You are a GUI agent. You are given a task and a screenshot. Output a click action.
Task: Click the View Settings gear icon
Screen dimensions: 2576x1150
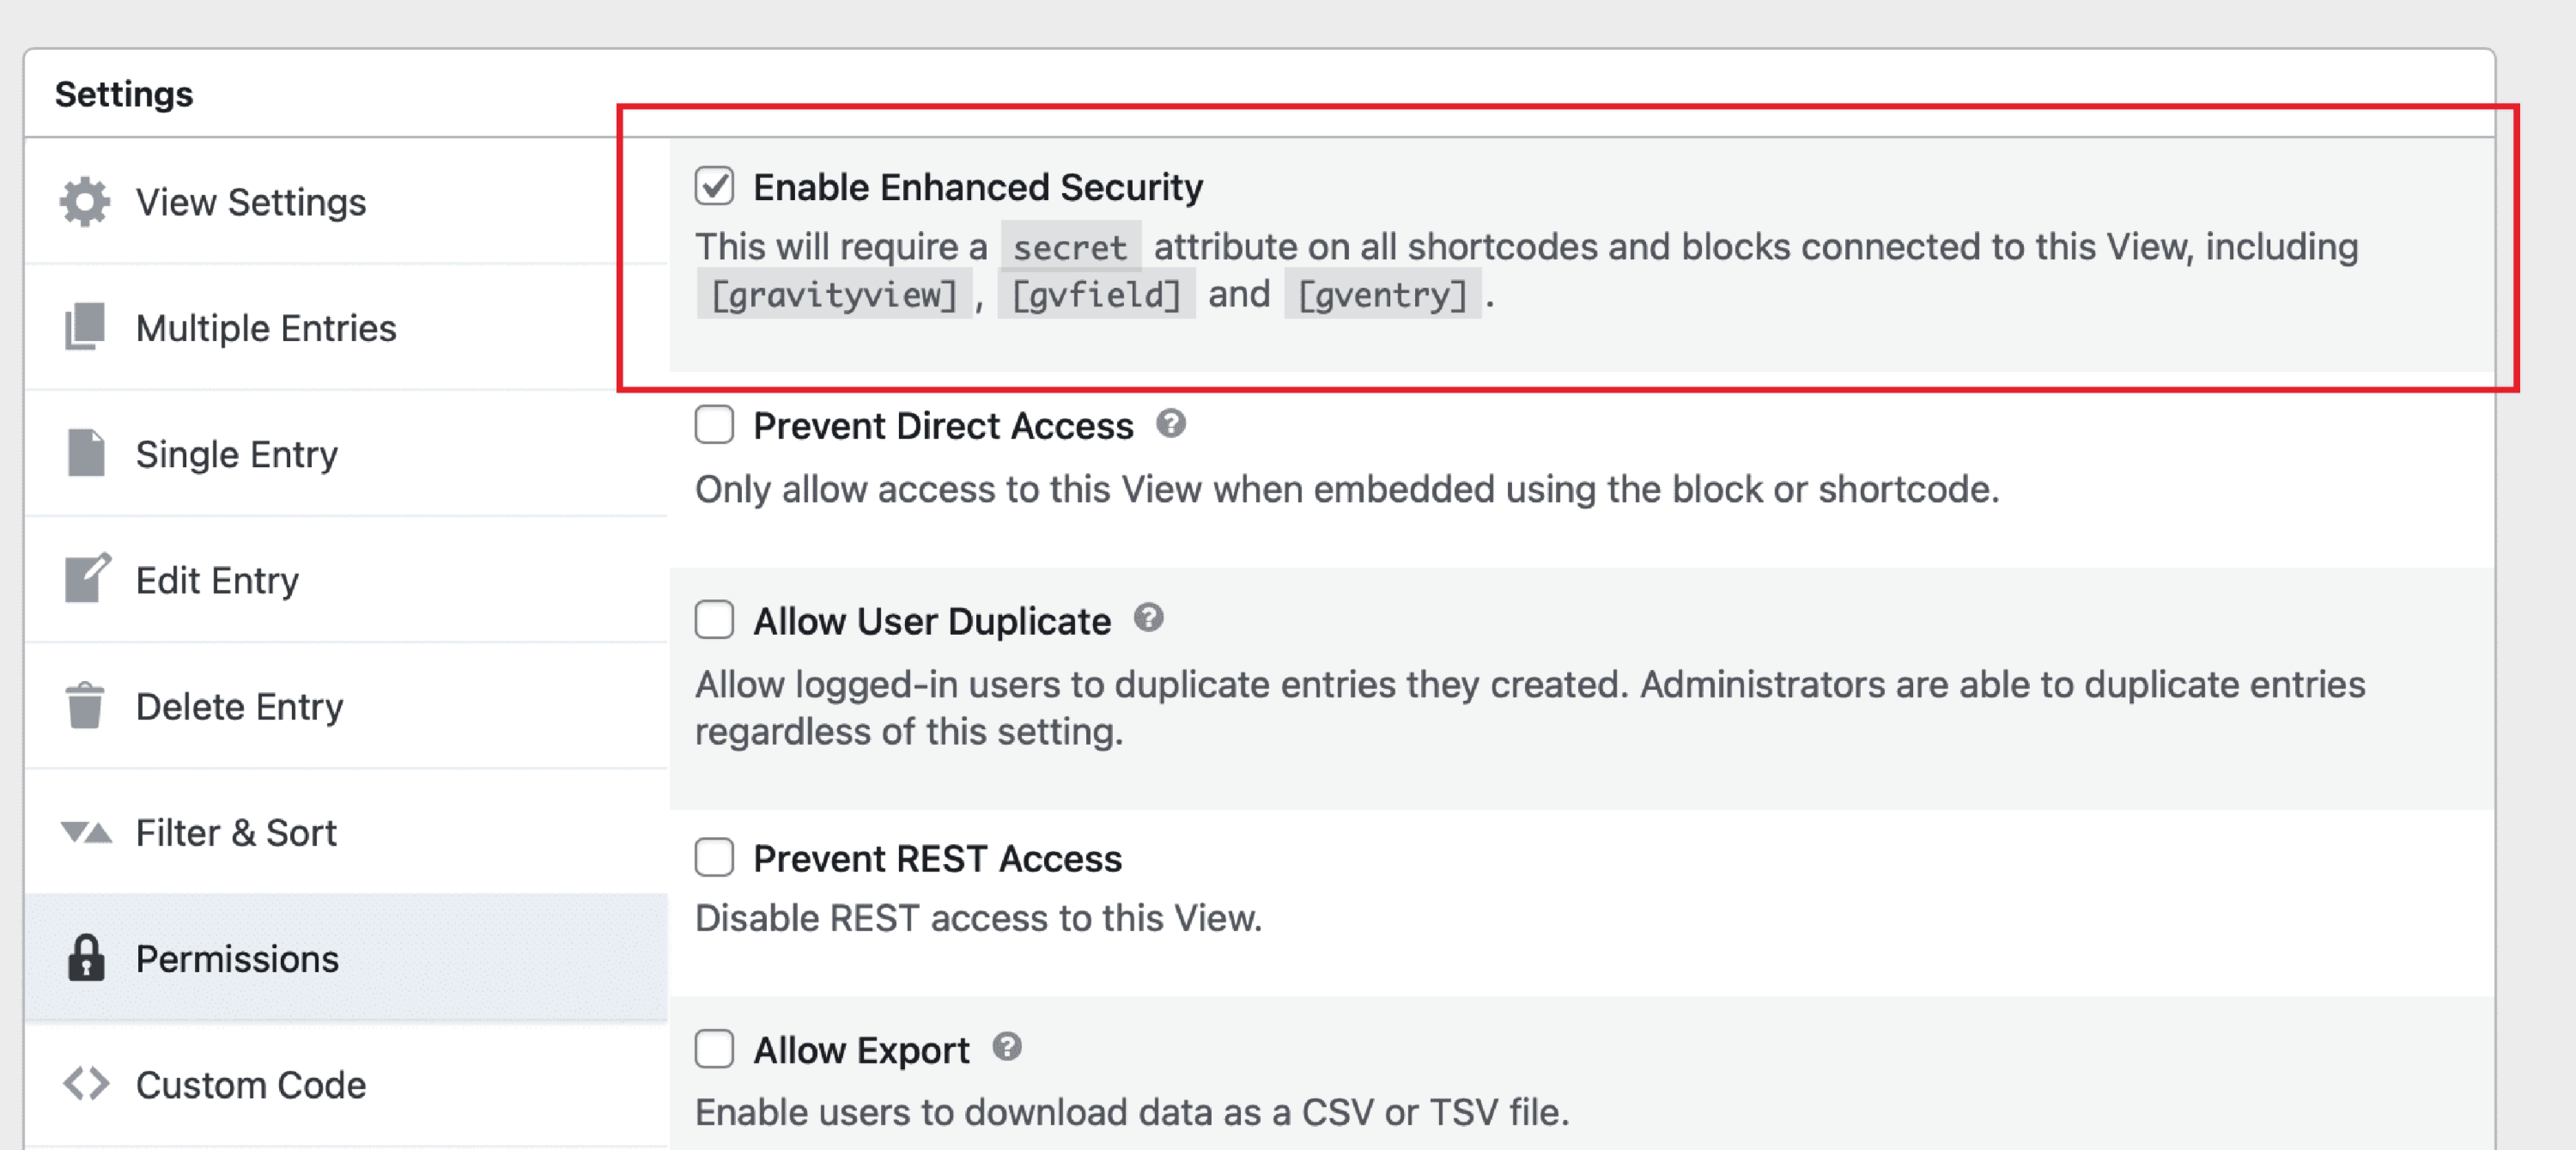(85, 202)
